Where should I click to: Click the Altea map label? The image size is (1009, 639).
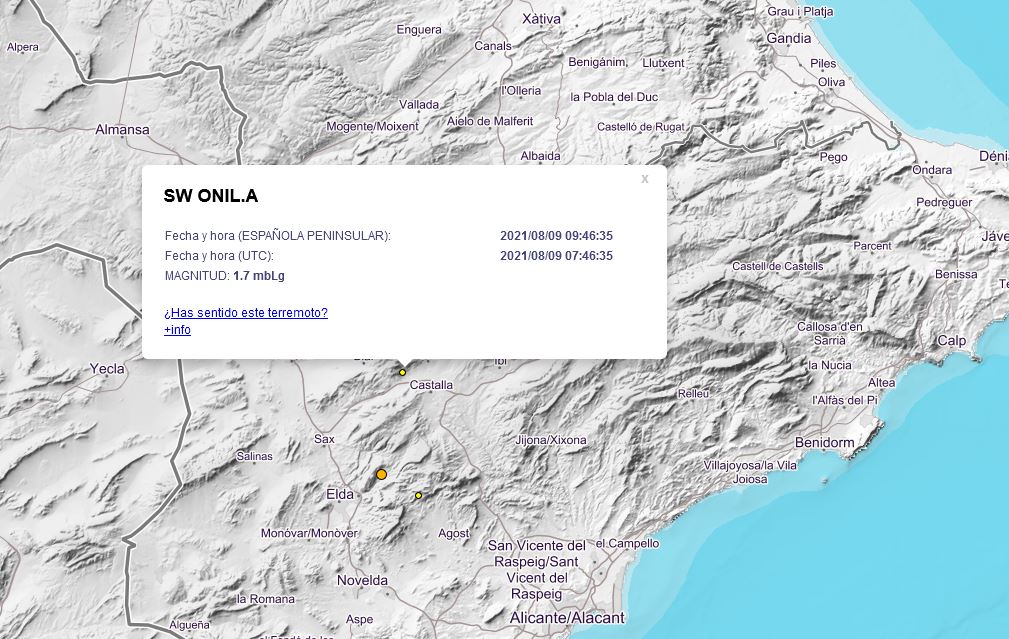click(882, 382)
